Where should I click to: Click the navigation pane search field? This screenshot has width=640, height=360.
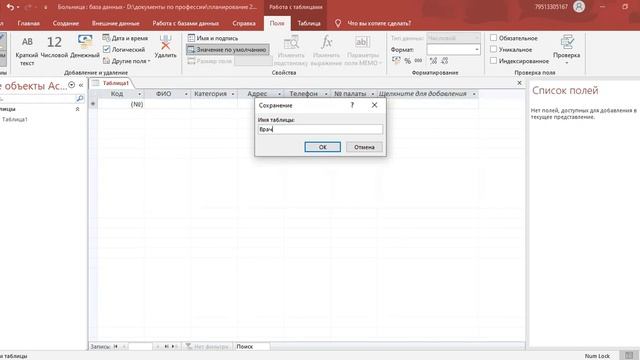38,98
